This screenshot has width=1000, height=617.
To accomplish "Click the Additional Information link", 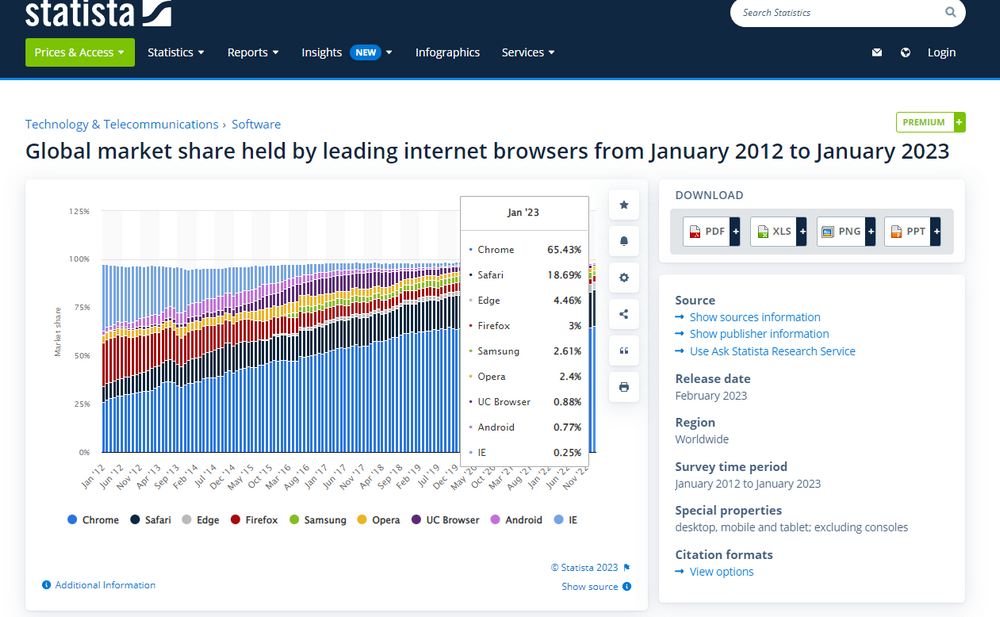I will [105, 585].
